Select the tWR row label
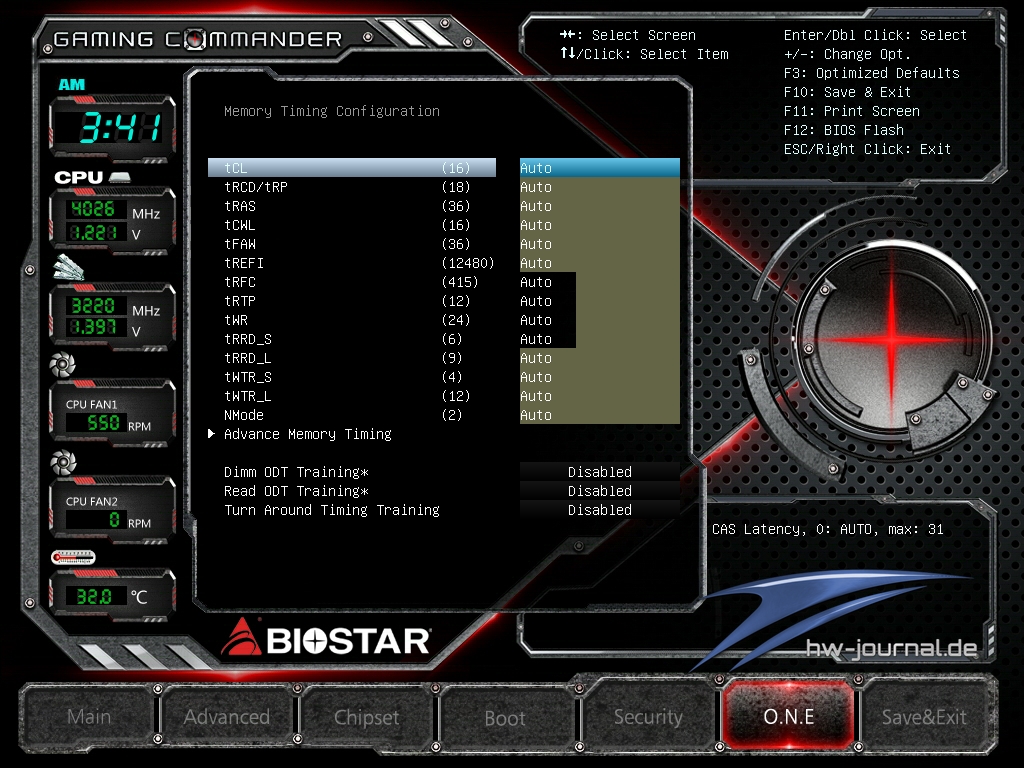Screen dimensions: 1024x768 point(236,319)
